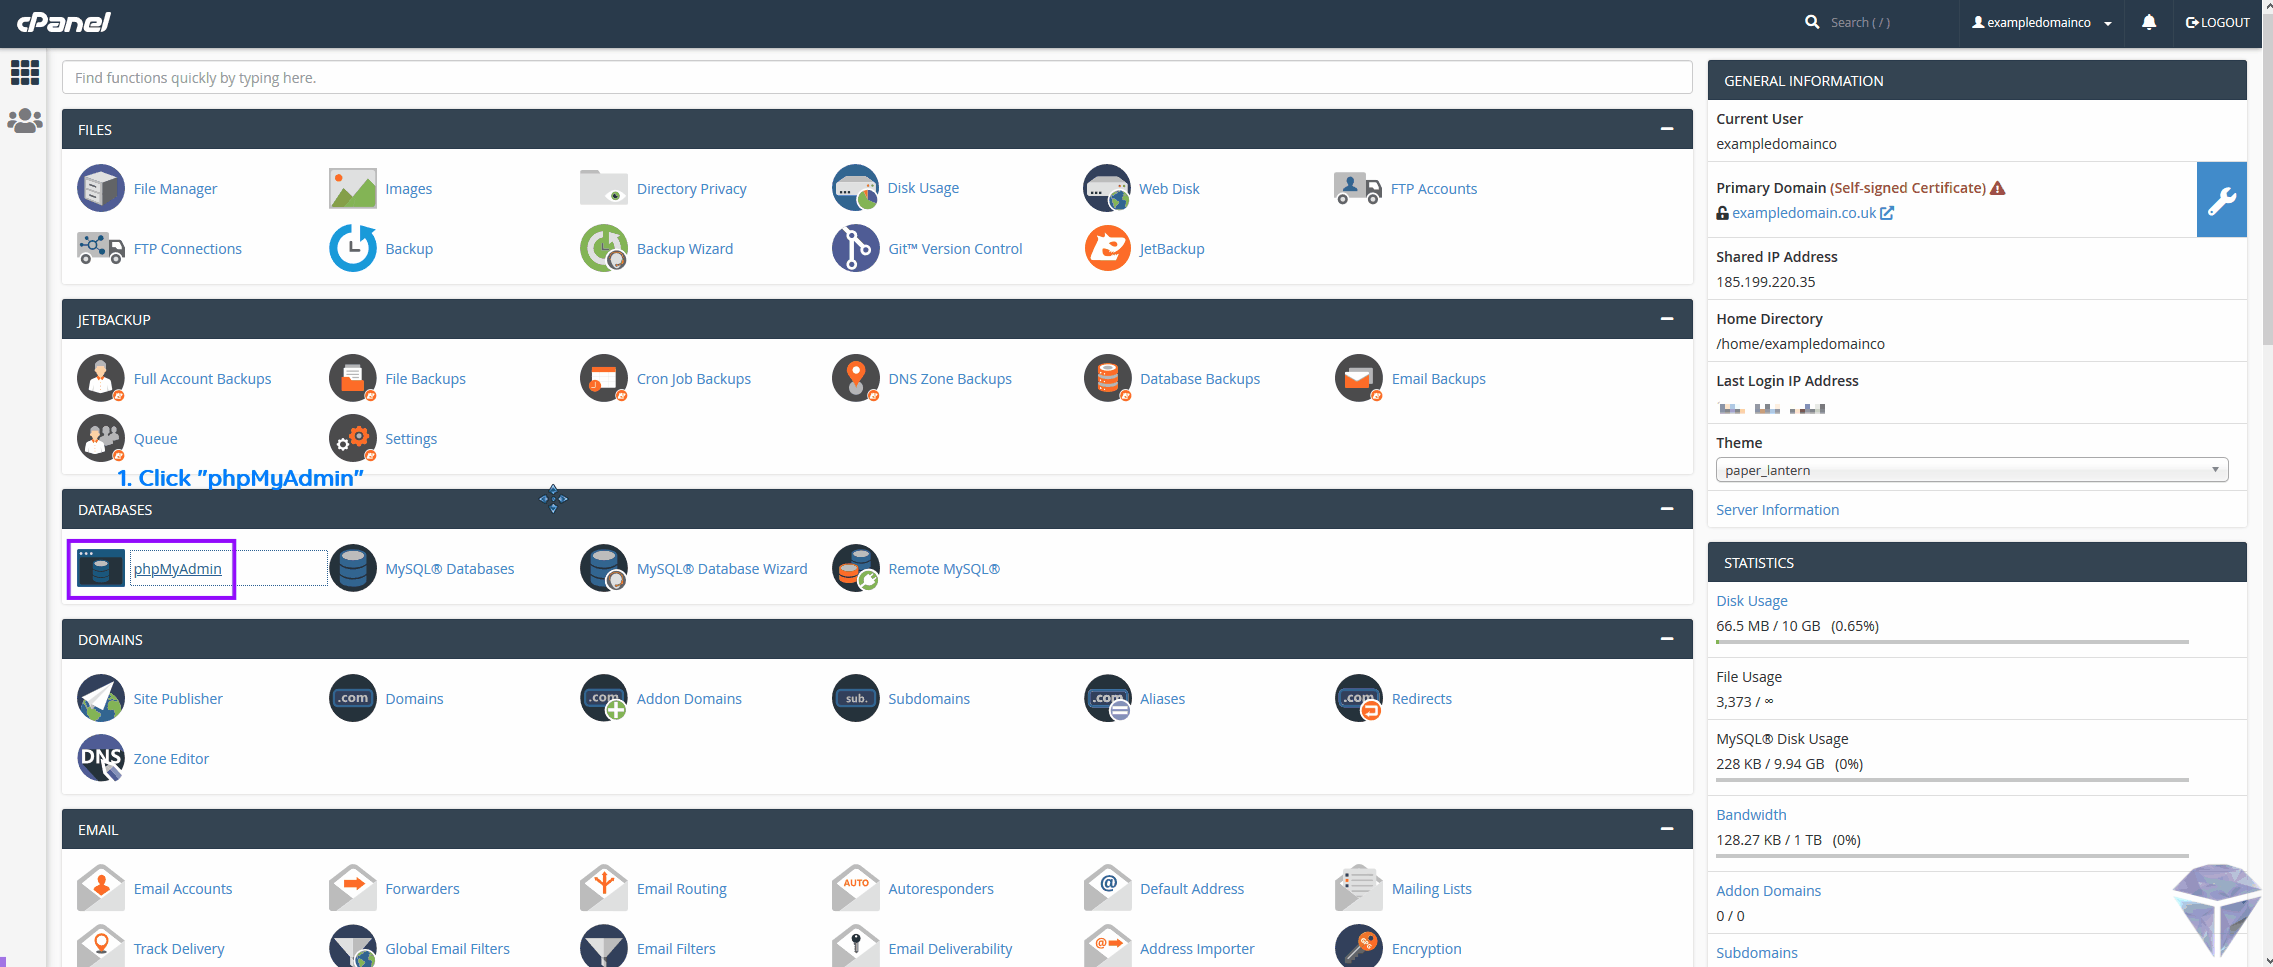Collapse the JETBACKUP section
The width and height of the screenshot is (2273, 967).
(x=1667, y=319)
